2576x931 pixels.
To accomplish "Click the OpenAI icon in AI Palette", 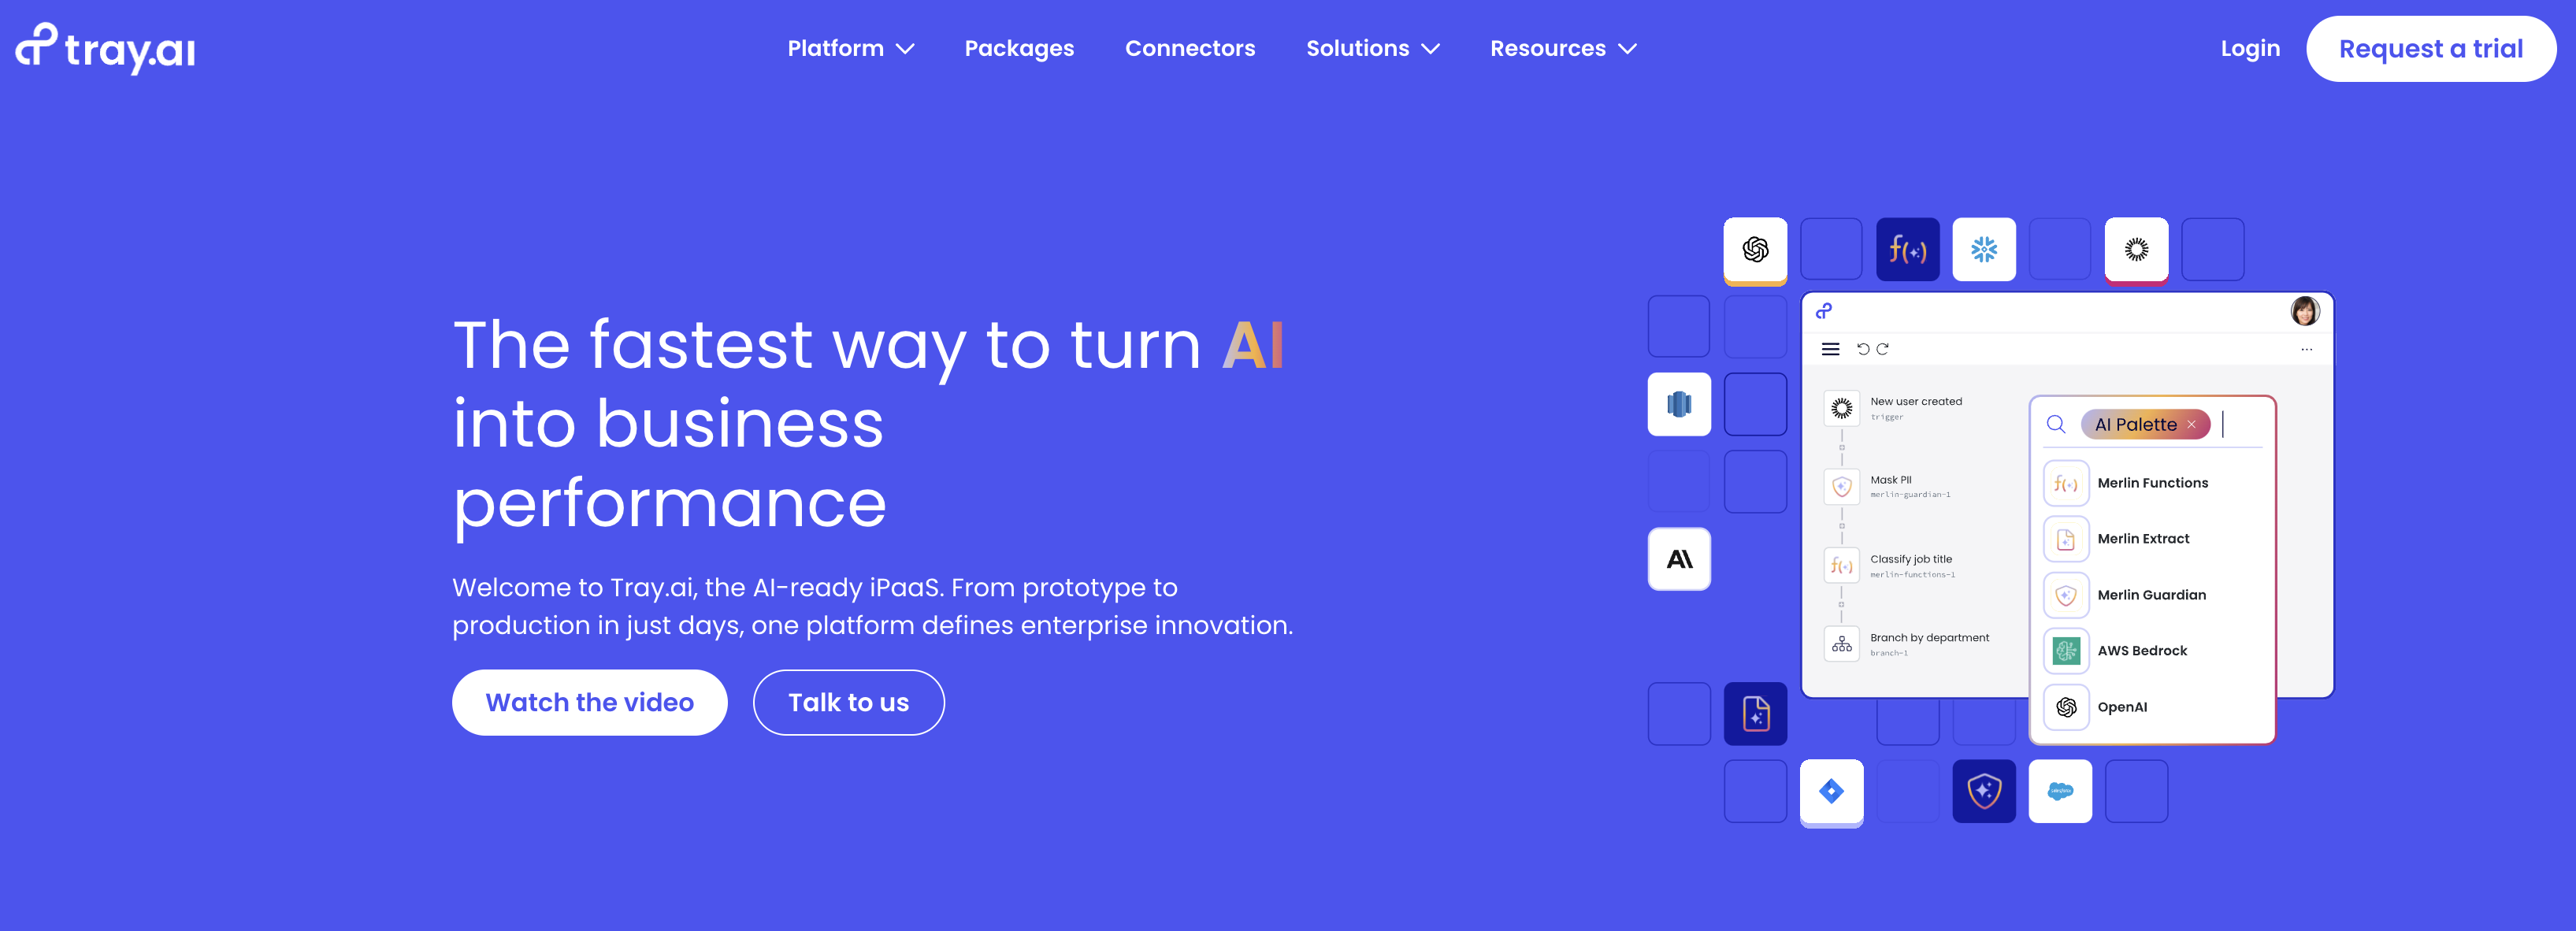I will point(2067,706).
